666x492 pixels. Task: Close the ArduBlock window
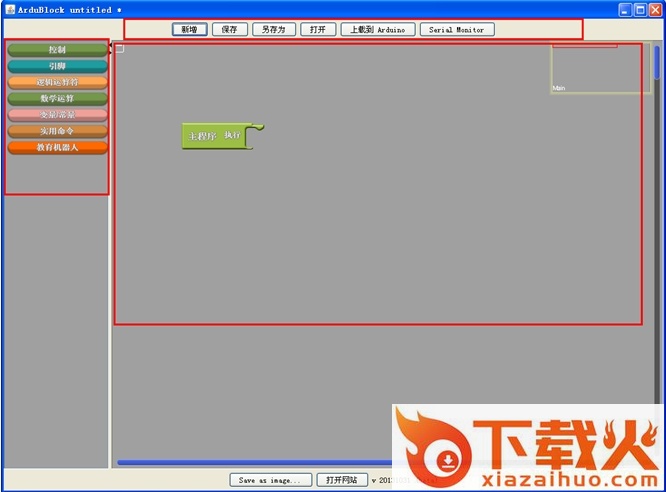pos(655,10)
